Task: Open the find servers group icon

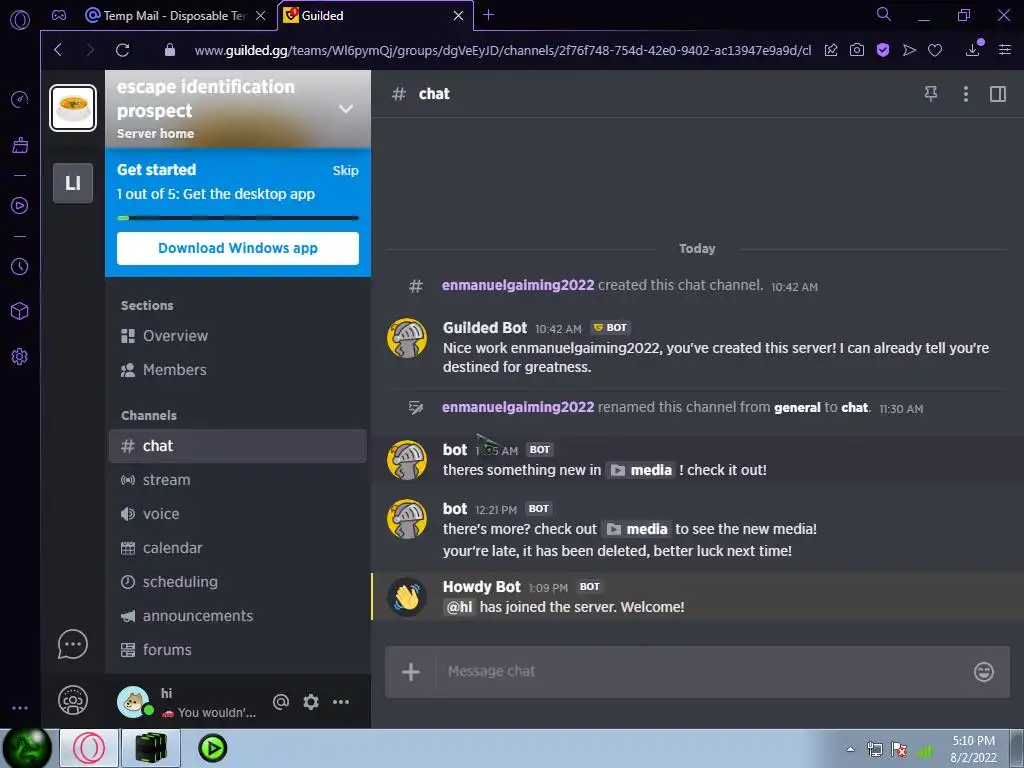Action: (72, 701)
